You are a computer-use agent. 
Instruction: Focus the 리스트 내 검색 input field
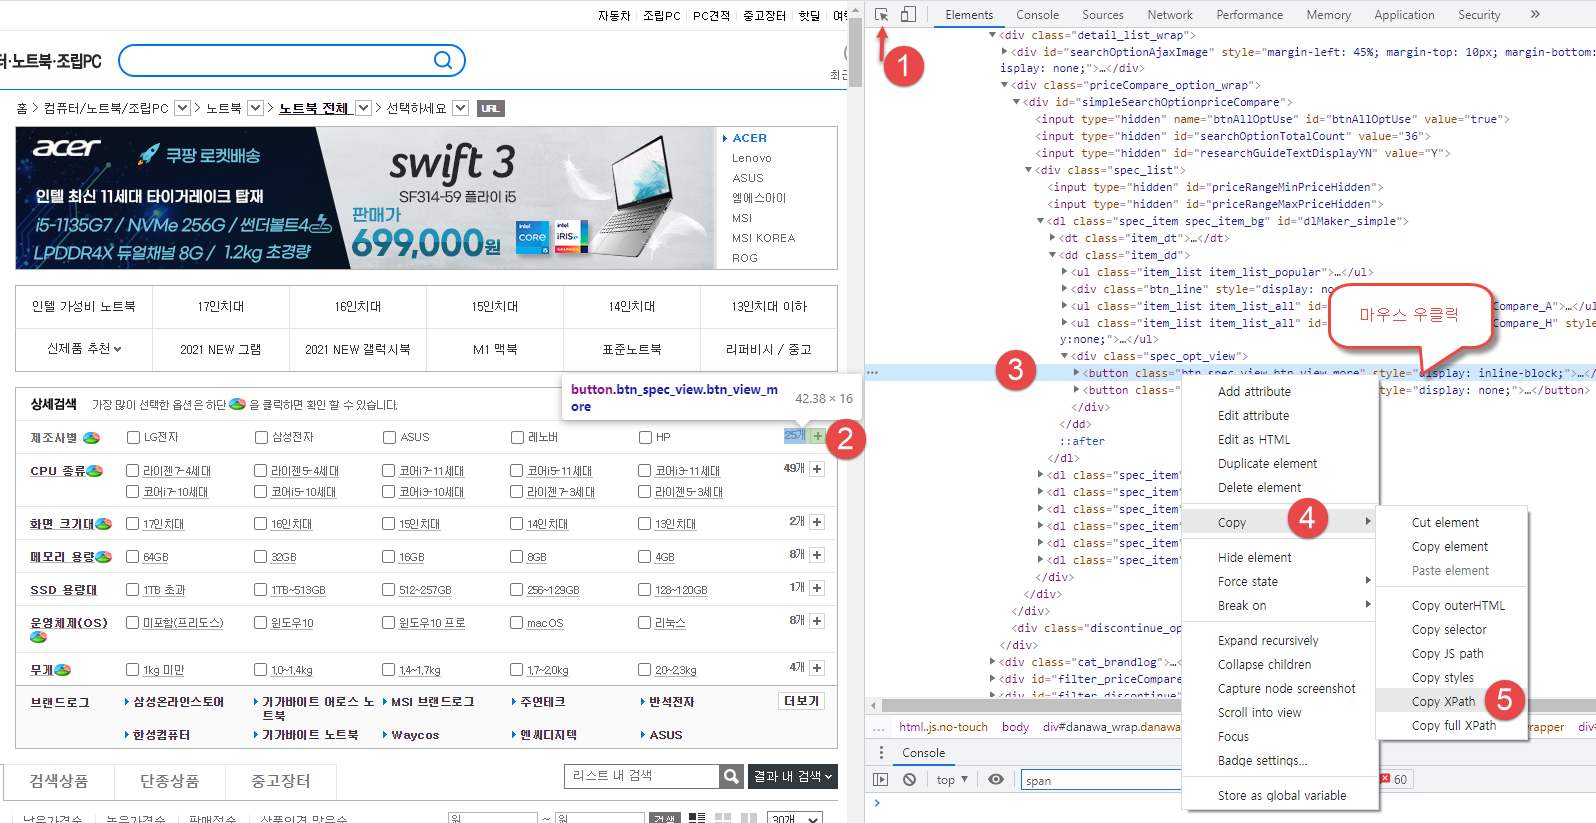coord(642,776)
